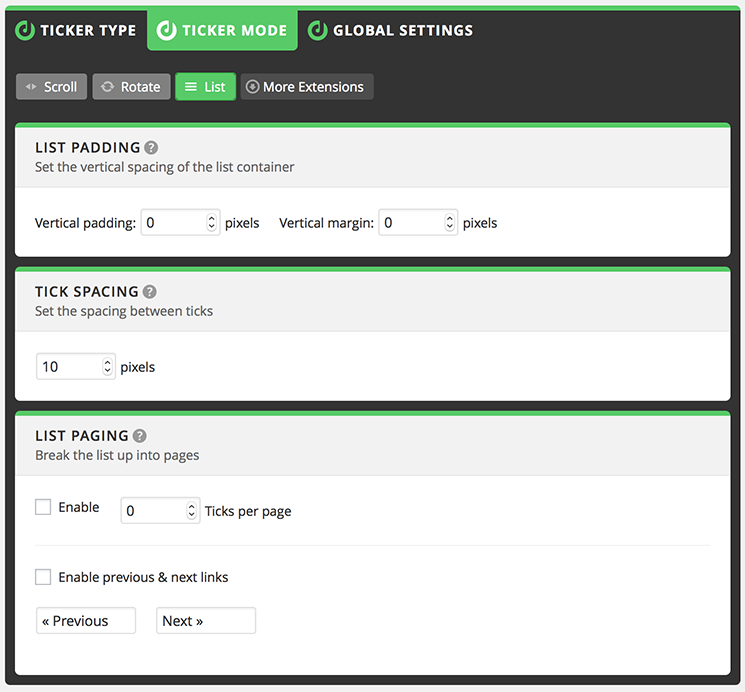Check Enable previous & next links
The height and width of the screenshot is (692, 745).
click(43, 577)
